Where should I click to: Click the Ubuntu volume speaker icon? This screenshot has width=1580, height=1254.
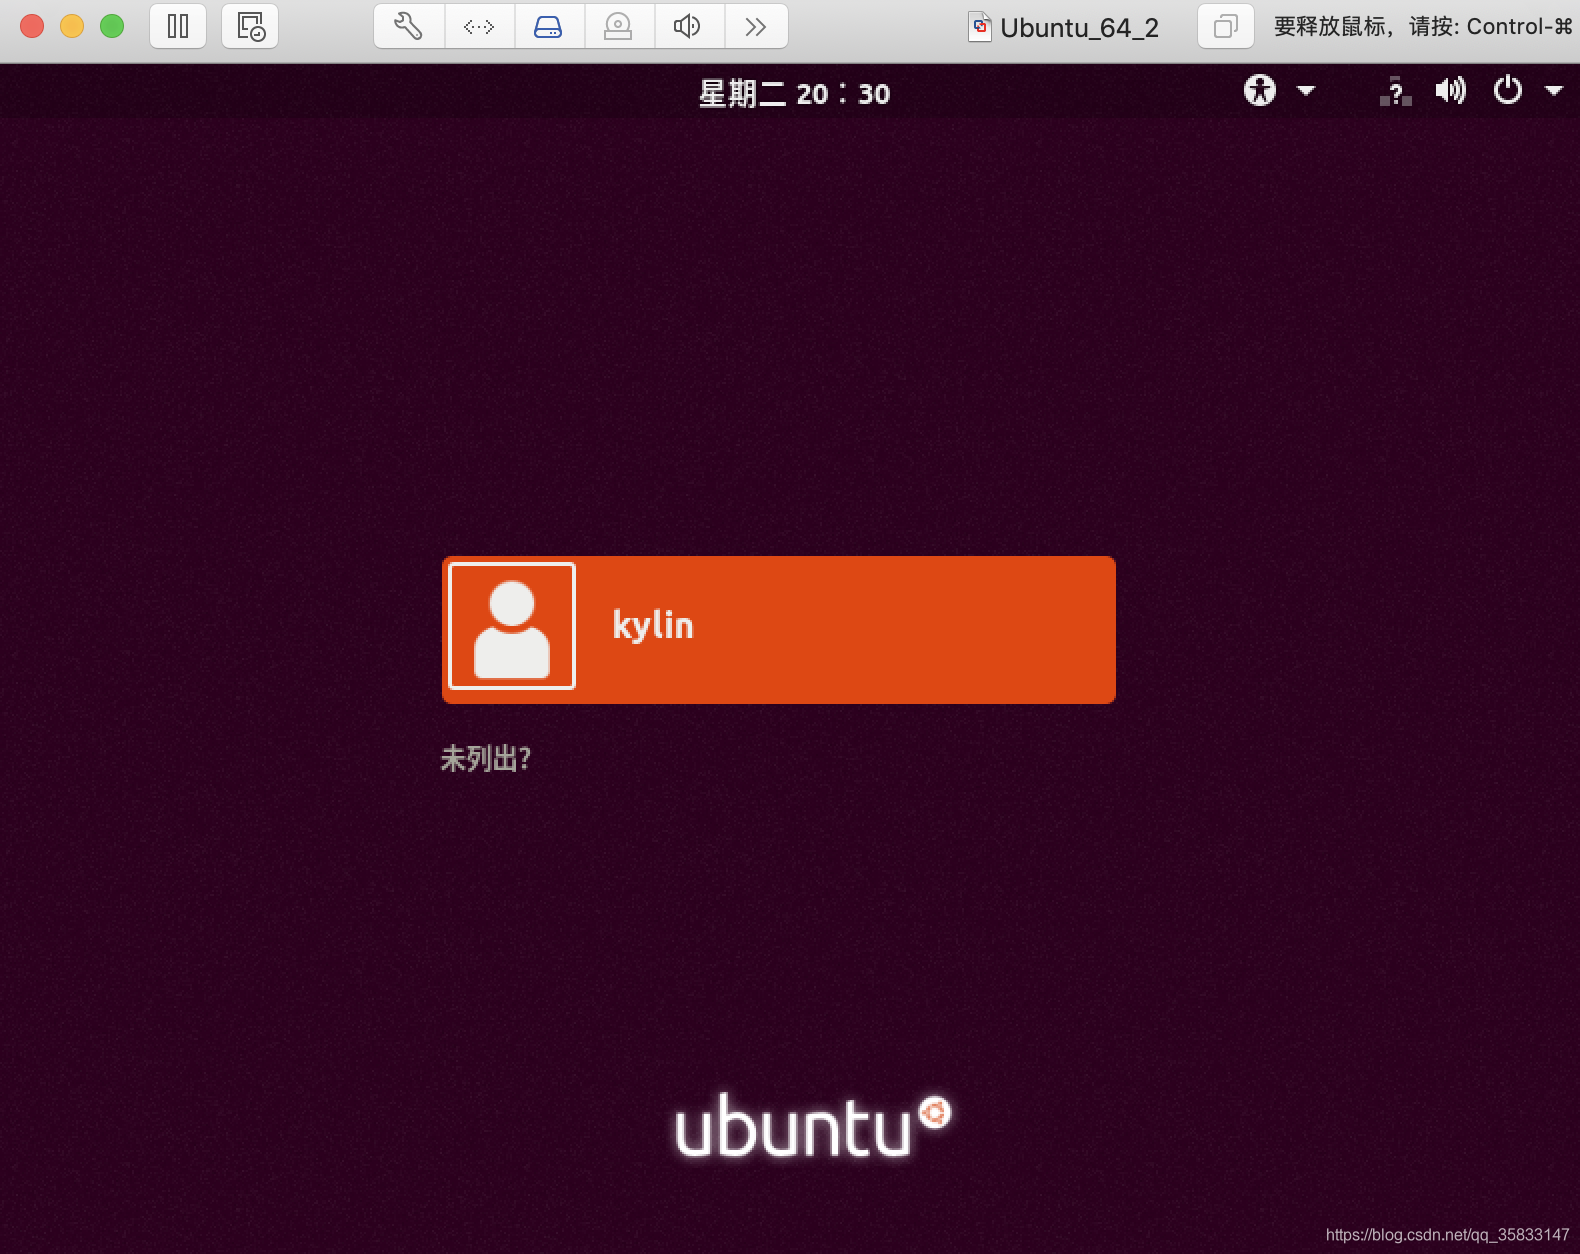tap(1450, 91)
